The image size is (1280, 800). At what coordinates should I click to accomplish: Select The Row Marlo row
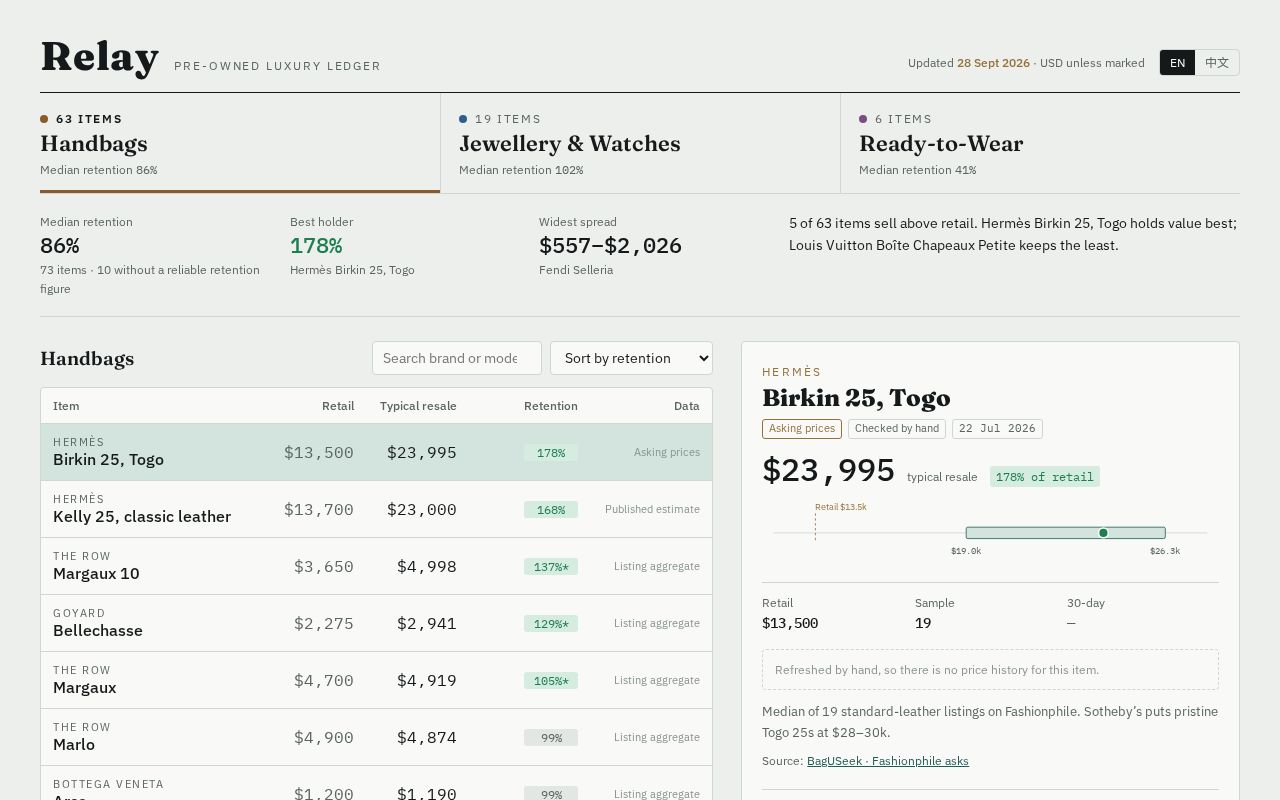[376, 737]
